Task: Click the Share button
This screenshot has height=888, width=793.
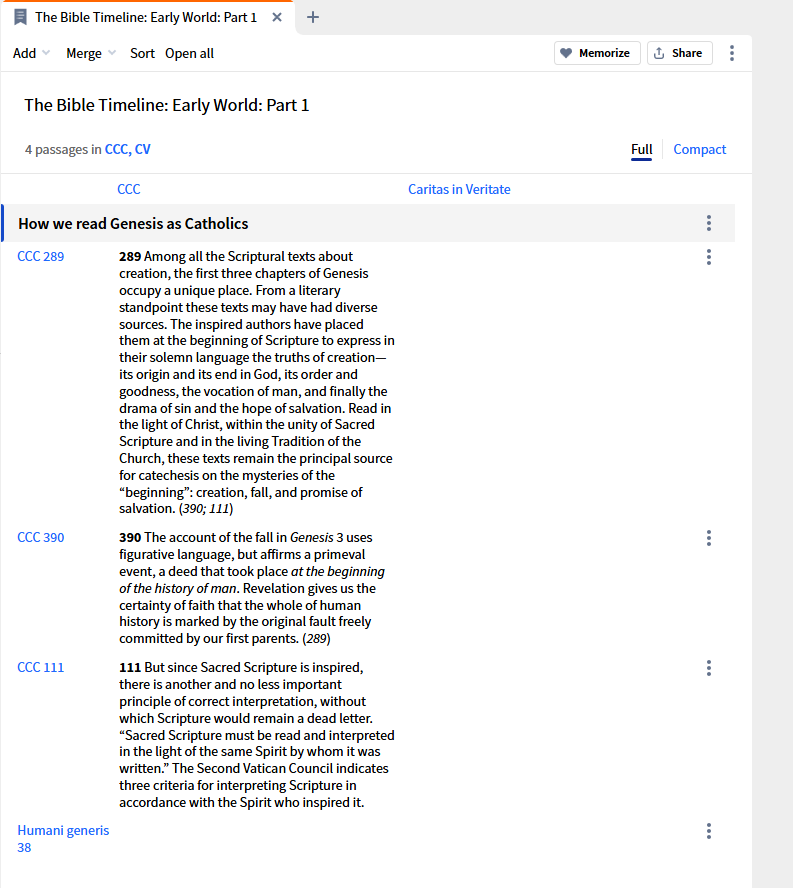Action: point(679,53)
